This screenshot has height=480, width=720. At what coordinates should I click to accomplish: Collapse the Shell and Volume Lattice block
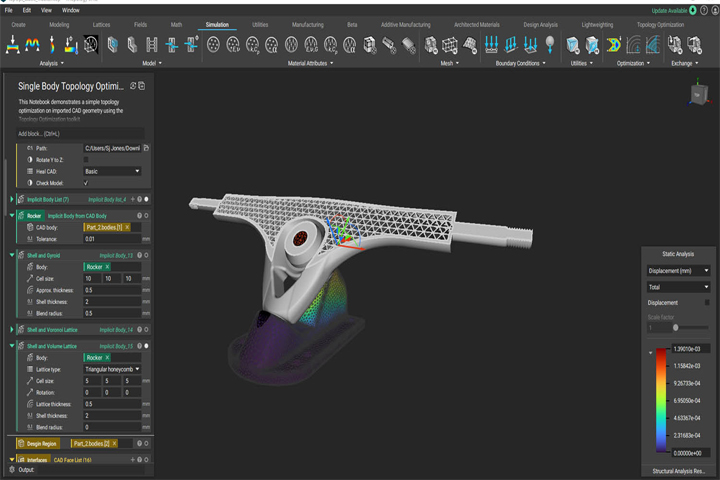12,346
